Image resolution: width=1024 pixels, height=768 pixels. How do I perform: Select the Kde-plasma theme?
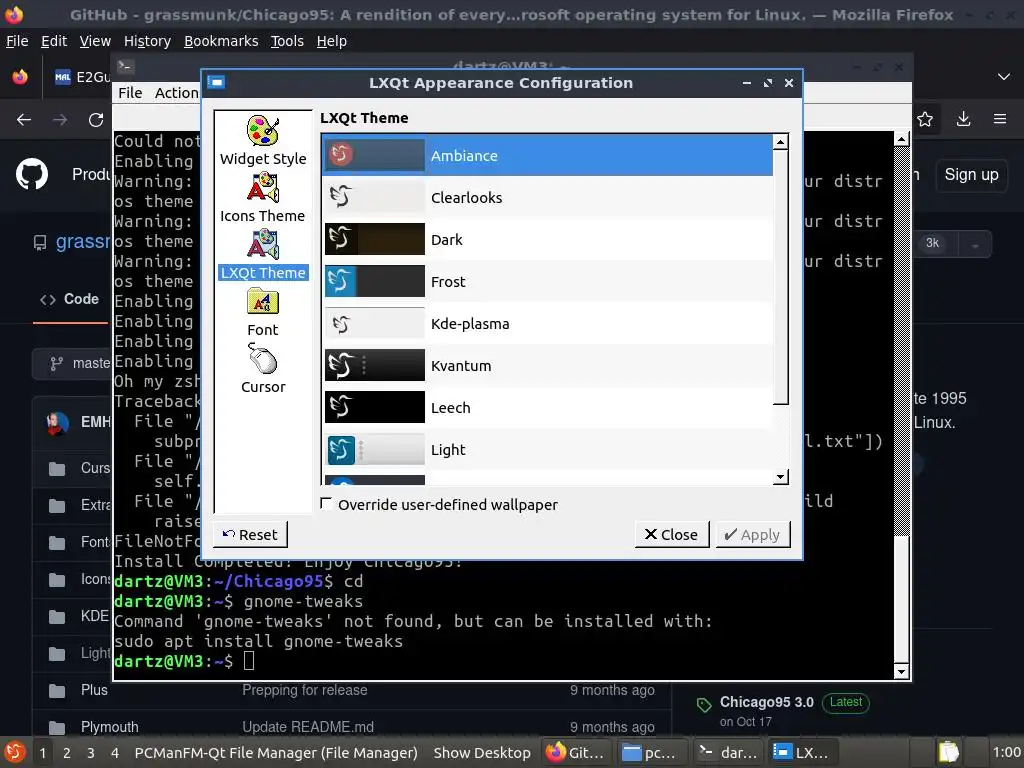[x=547, y=323]
